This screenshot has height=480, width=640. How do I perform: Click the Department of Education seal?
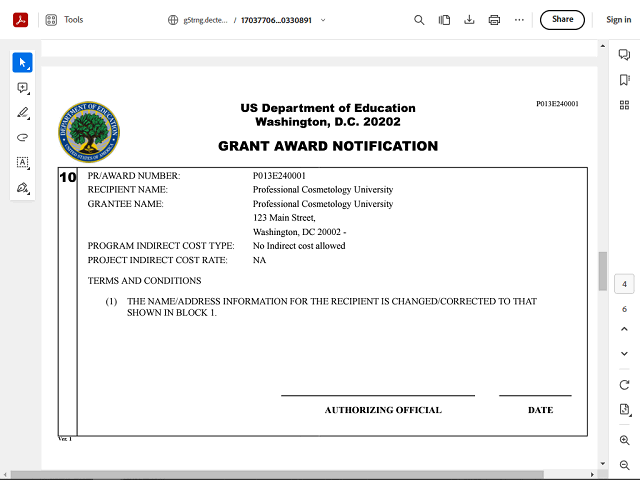coord(89,132)
